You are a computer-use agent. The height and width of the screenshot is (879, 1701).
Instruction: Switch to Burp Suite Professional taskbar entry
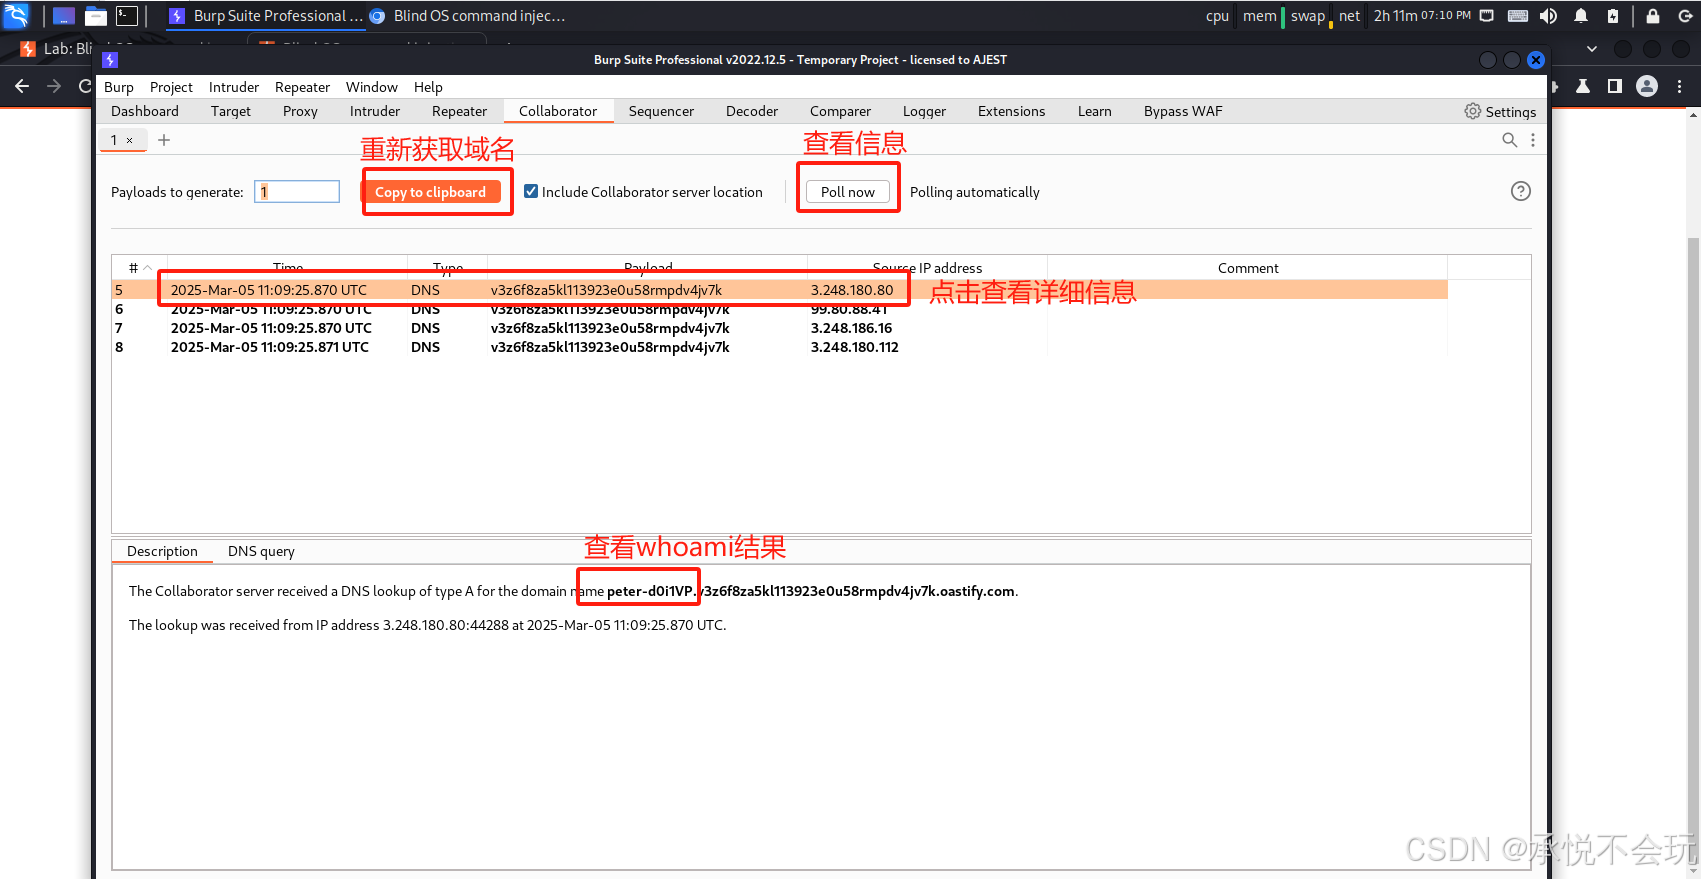tap(265, 16)
